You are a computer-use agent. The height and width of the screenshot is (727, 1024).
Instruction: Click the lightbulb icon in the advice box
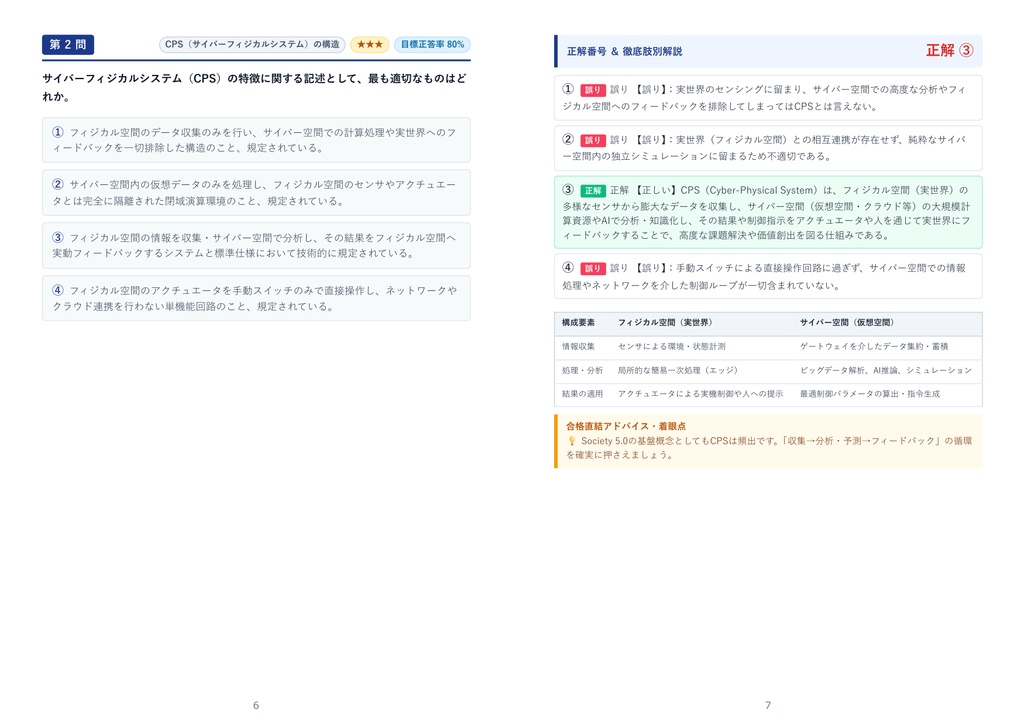[x=572, y=442]
